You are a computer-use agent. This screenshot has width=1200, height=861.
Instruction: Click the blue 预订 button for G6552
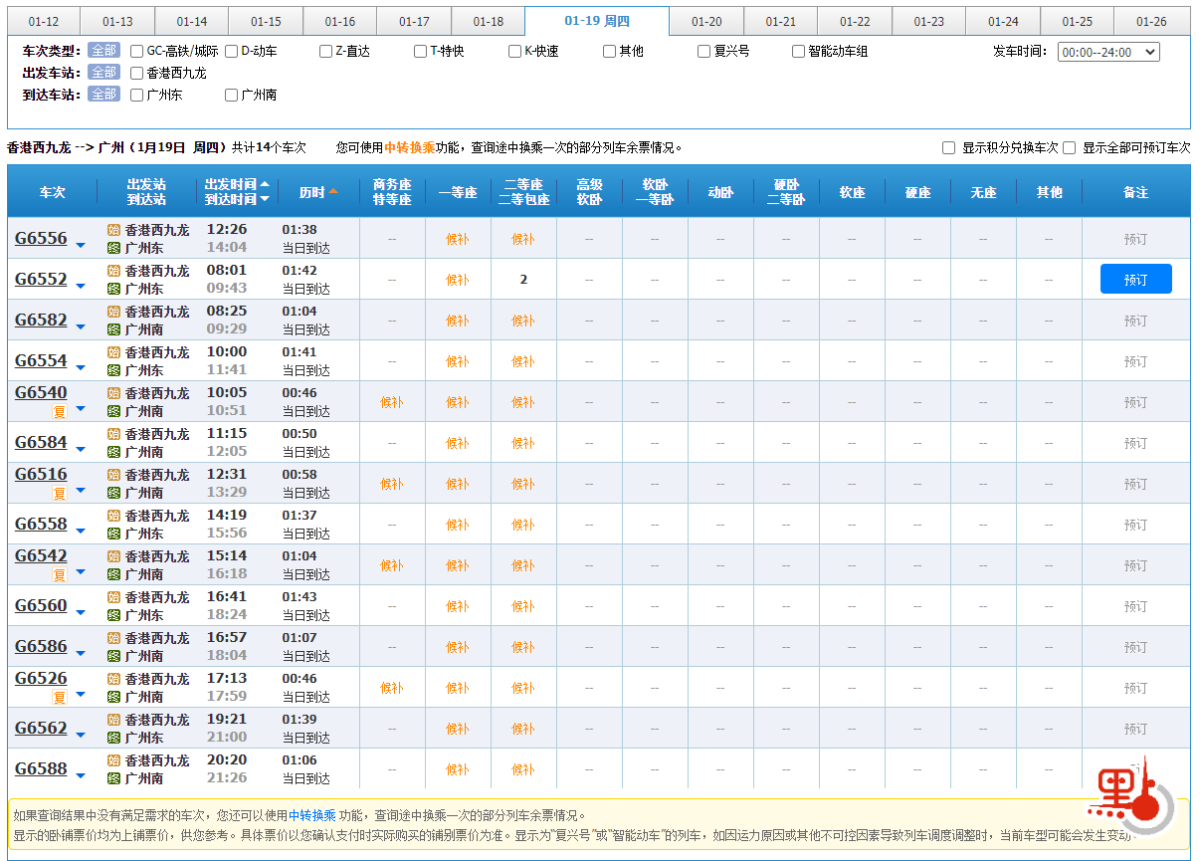point(1136,279)
